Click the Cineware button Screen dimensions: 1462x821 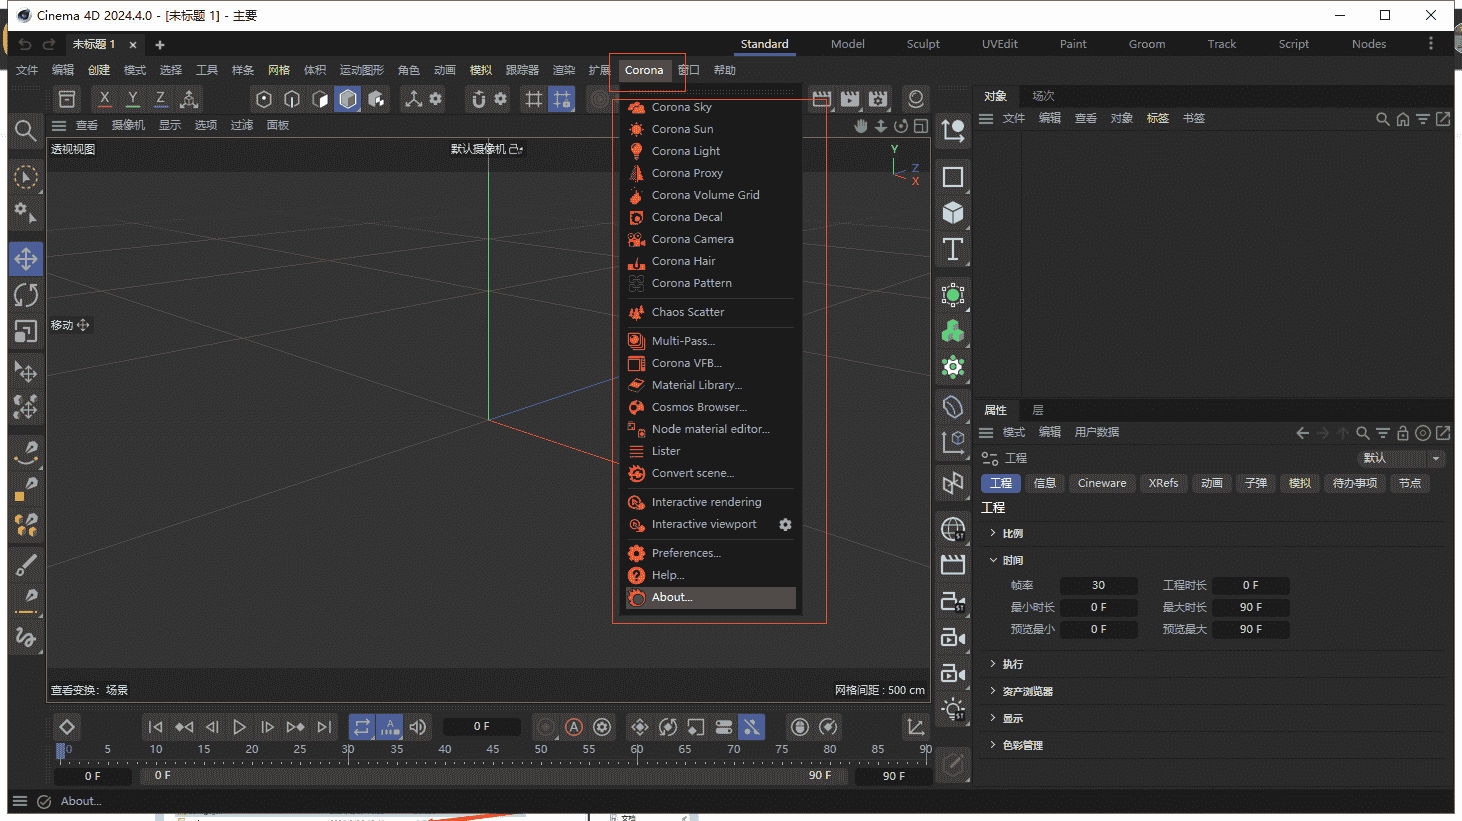click(1101, 483)
